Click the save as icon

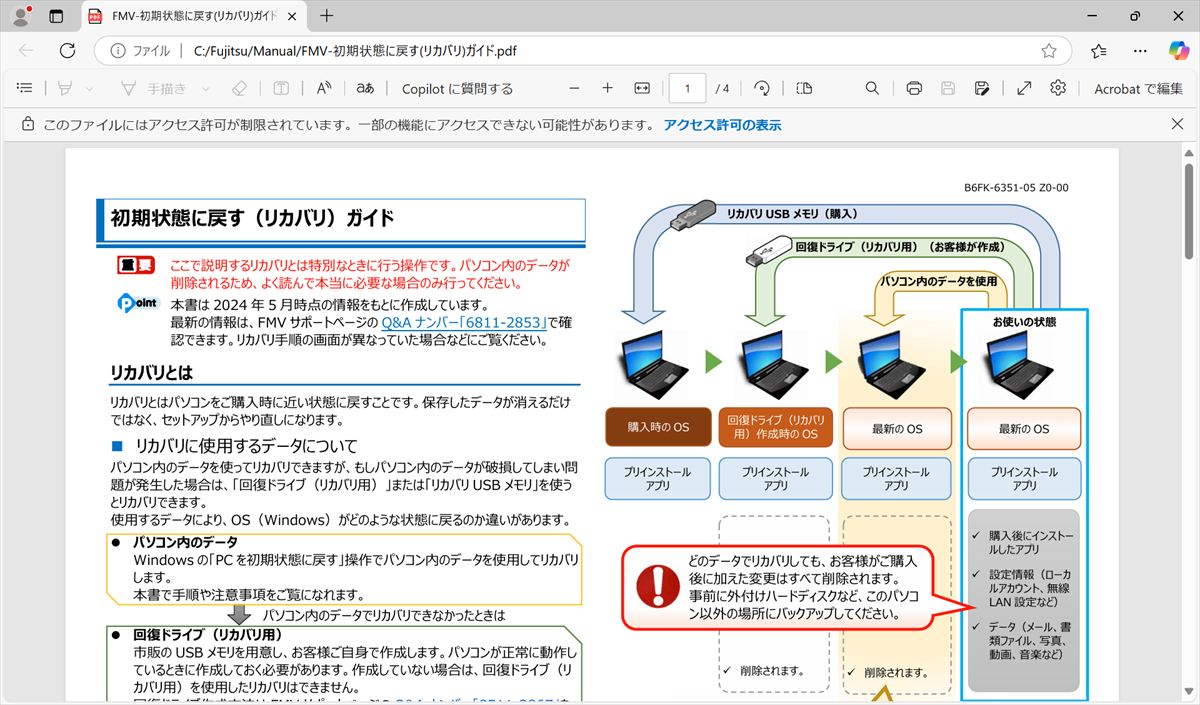982,88
